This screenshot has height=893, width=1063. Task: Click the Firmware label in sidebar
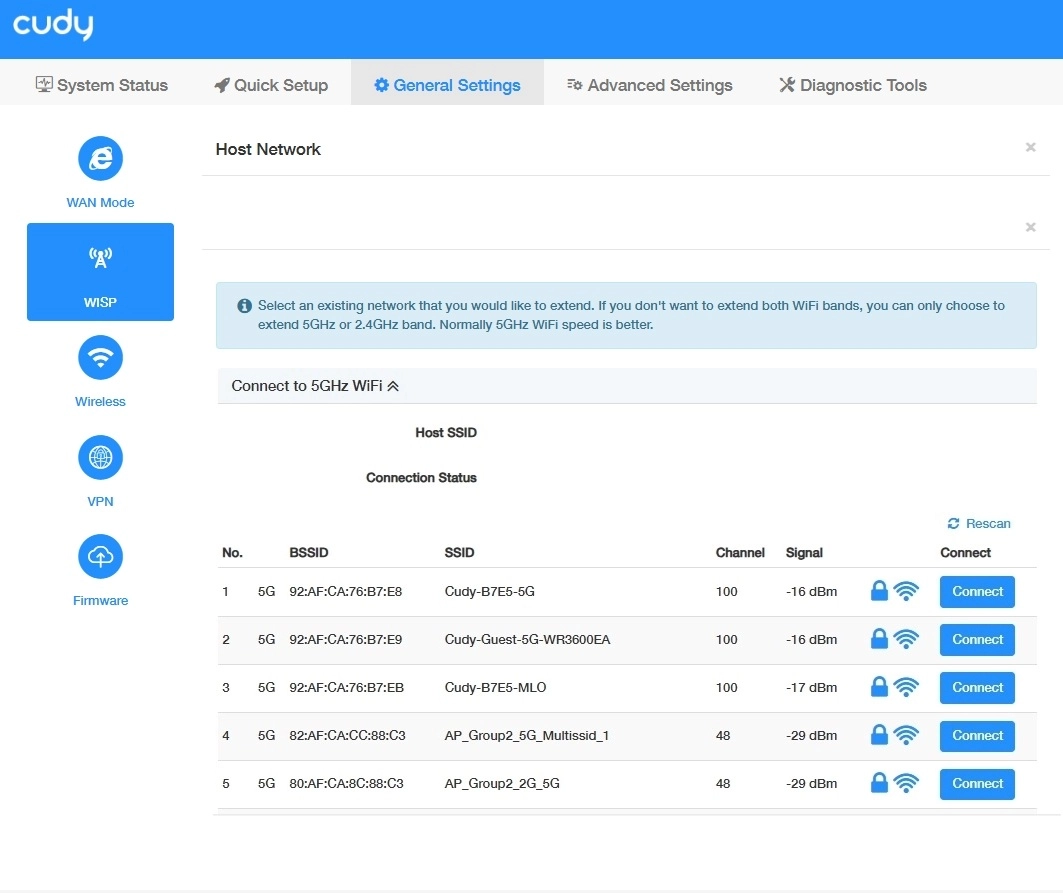pyautogui.click(x=100, y=601)
